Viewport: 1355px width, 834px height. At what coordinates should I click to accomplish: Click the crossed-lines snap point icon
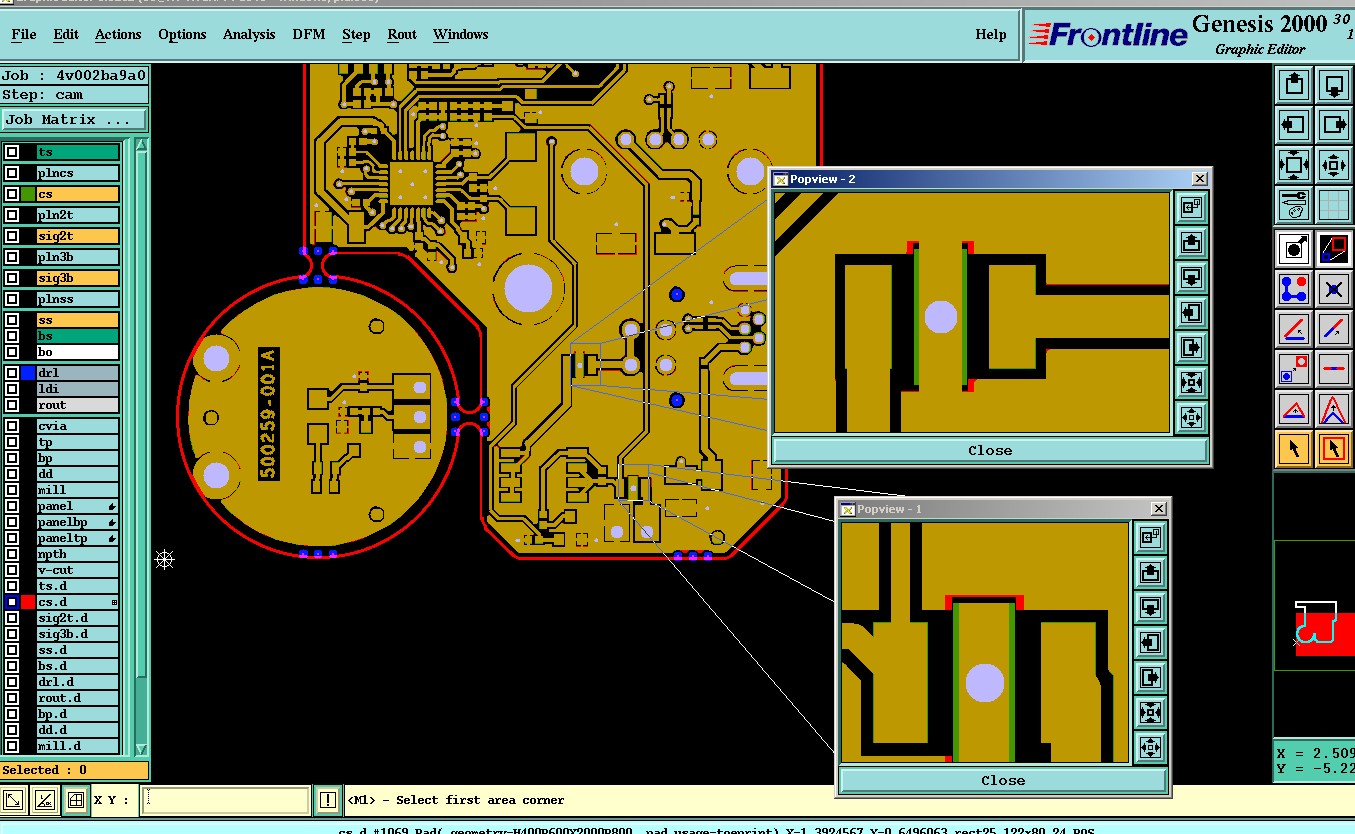point(1333,288)
